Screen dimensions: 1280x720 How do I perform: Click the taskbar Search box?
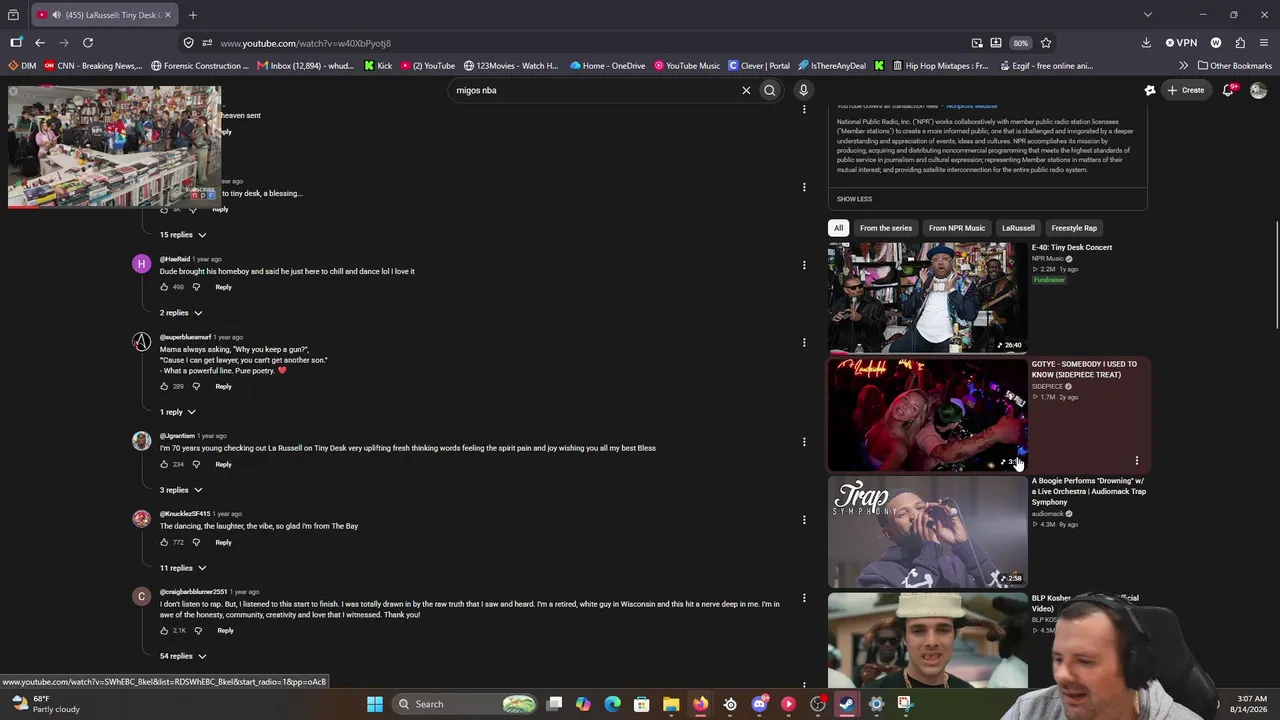(x=467, y=704)
